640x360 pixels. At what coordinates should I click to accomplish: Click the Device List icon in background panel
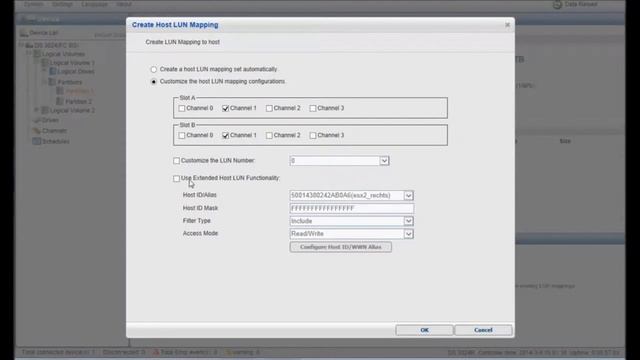(24, 33)
